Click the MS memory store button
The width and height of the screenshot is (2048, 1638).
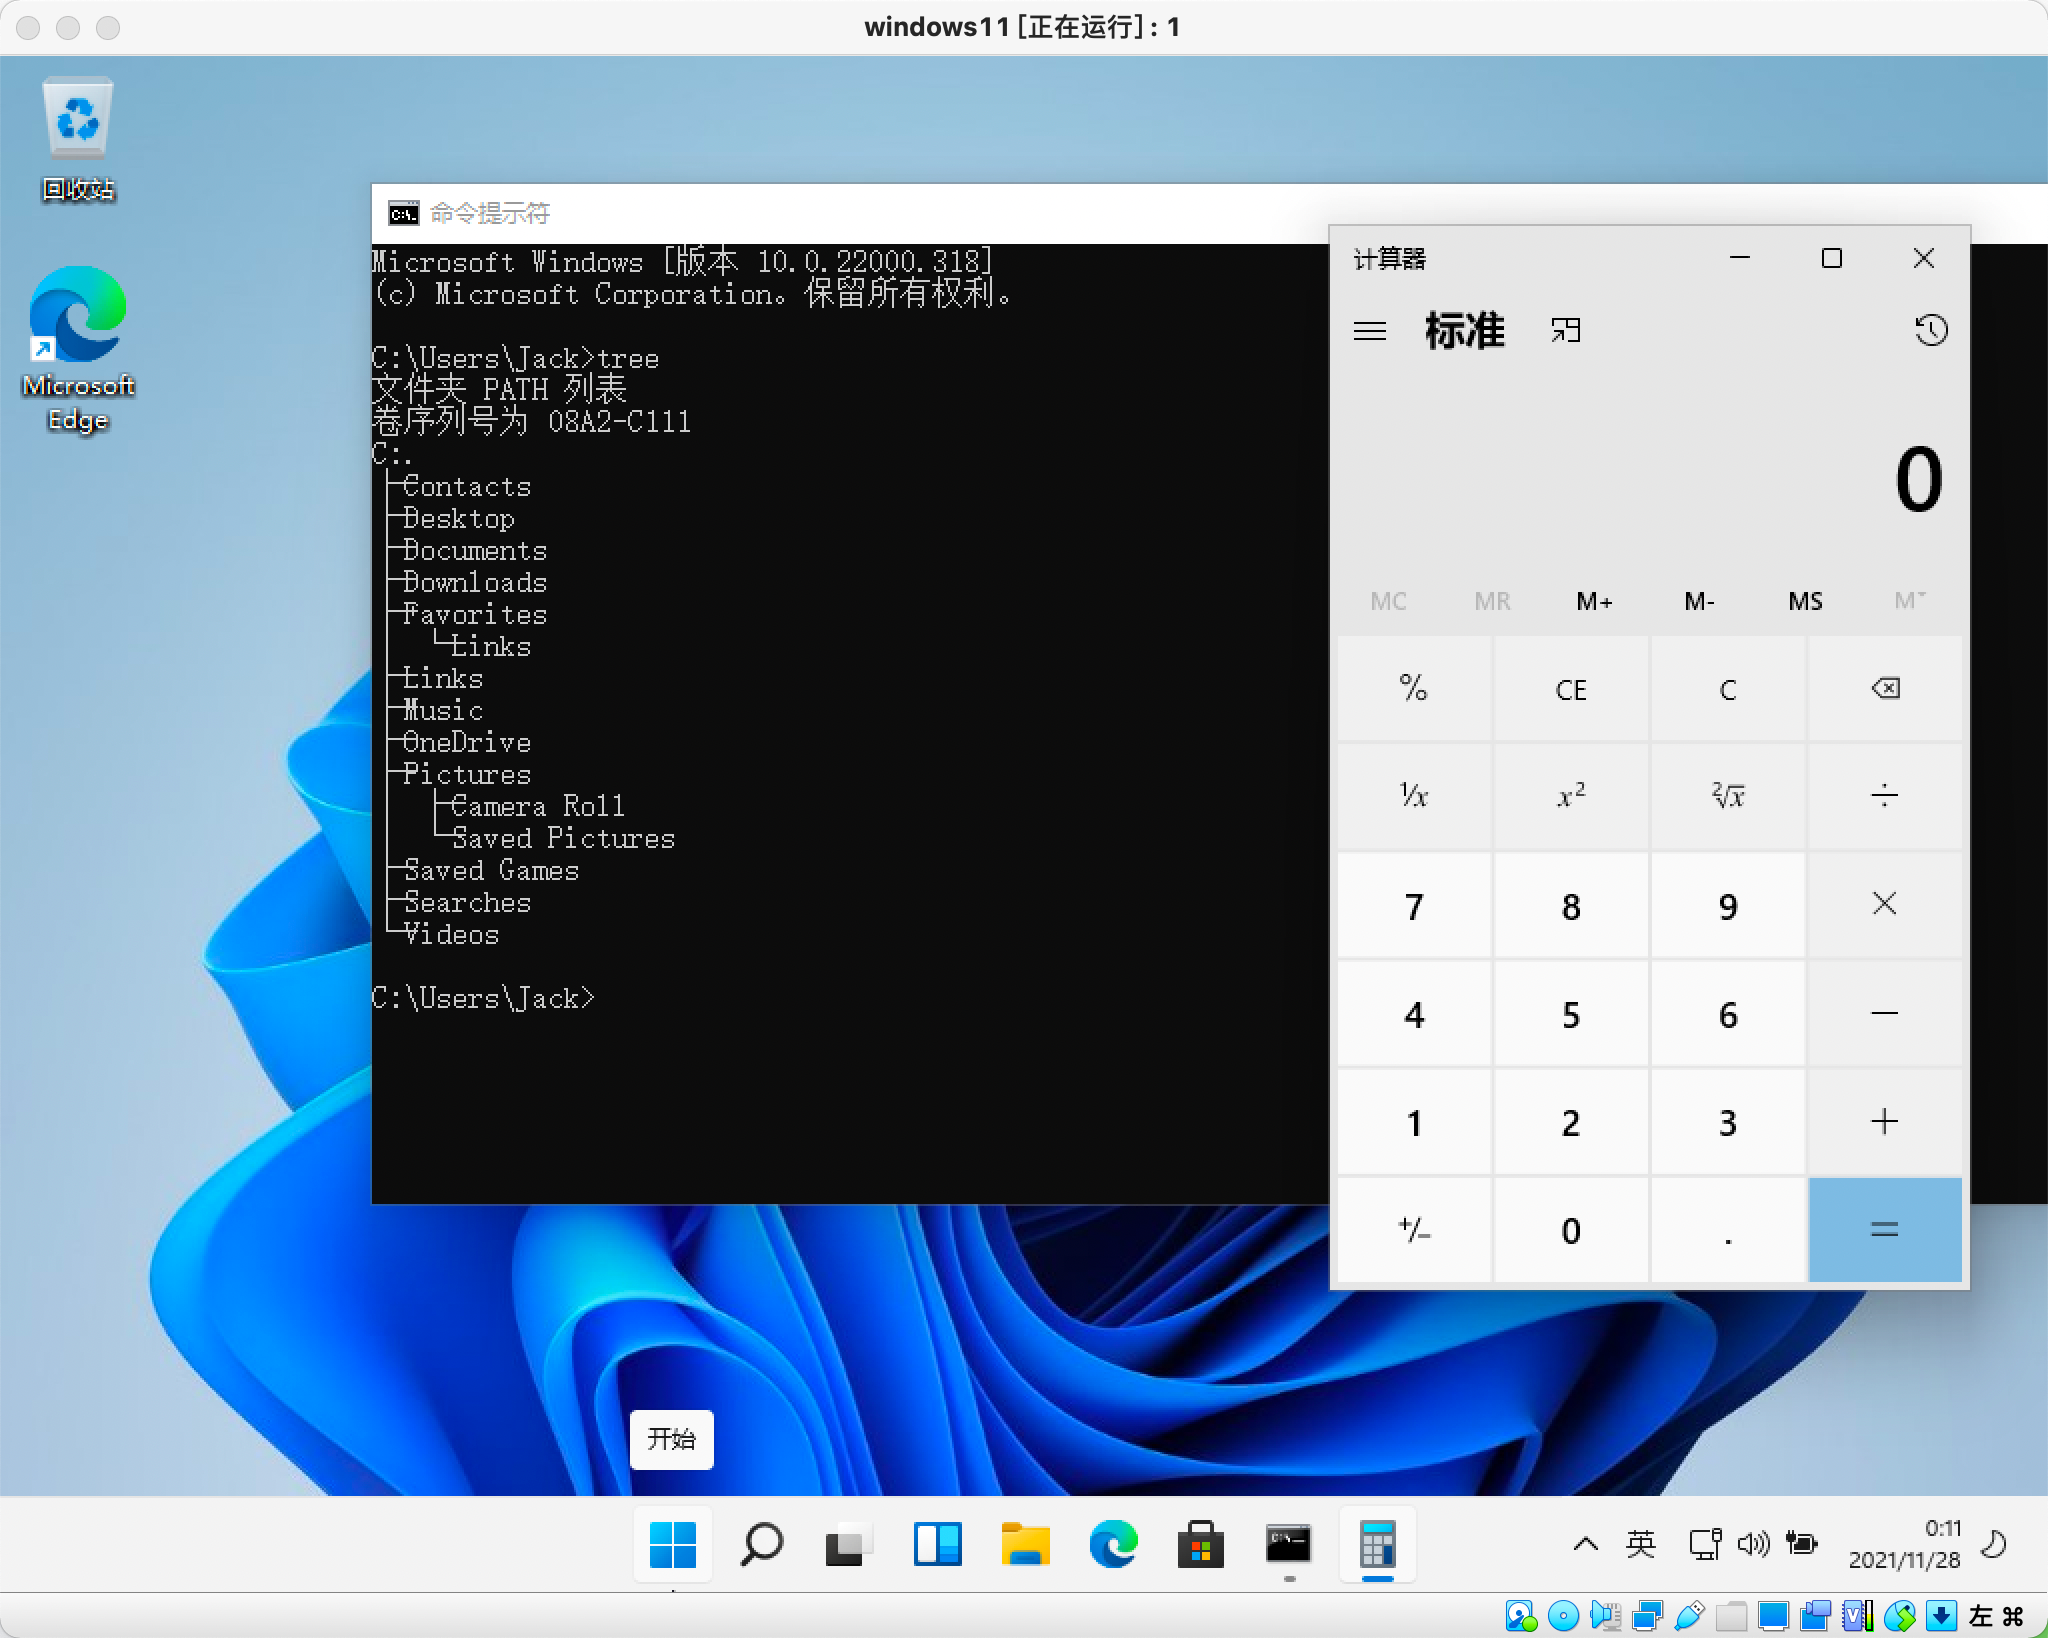pos(1805,601)
